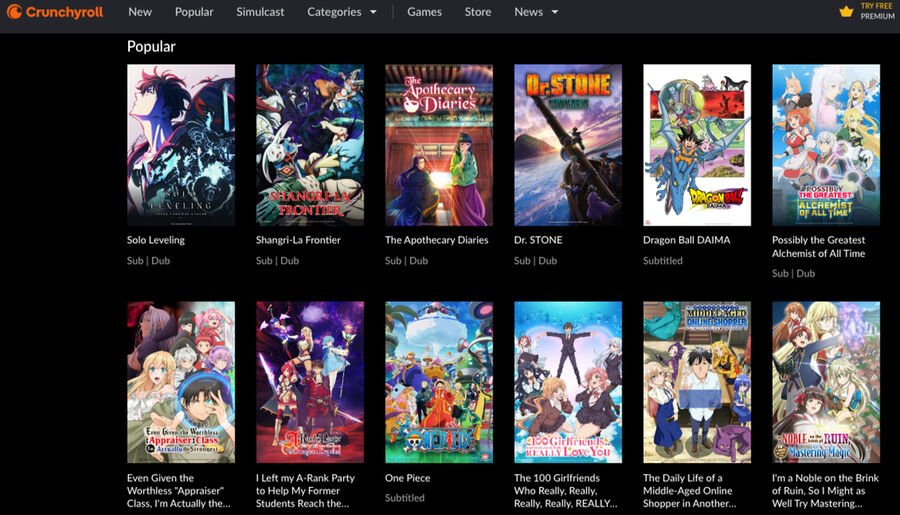
Task: Go to the Popular tab
Action: 194,12
